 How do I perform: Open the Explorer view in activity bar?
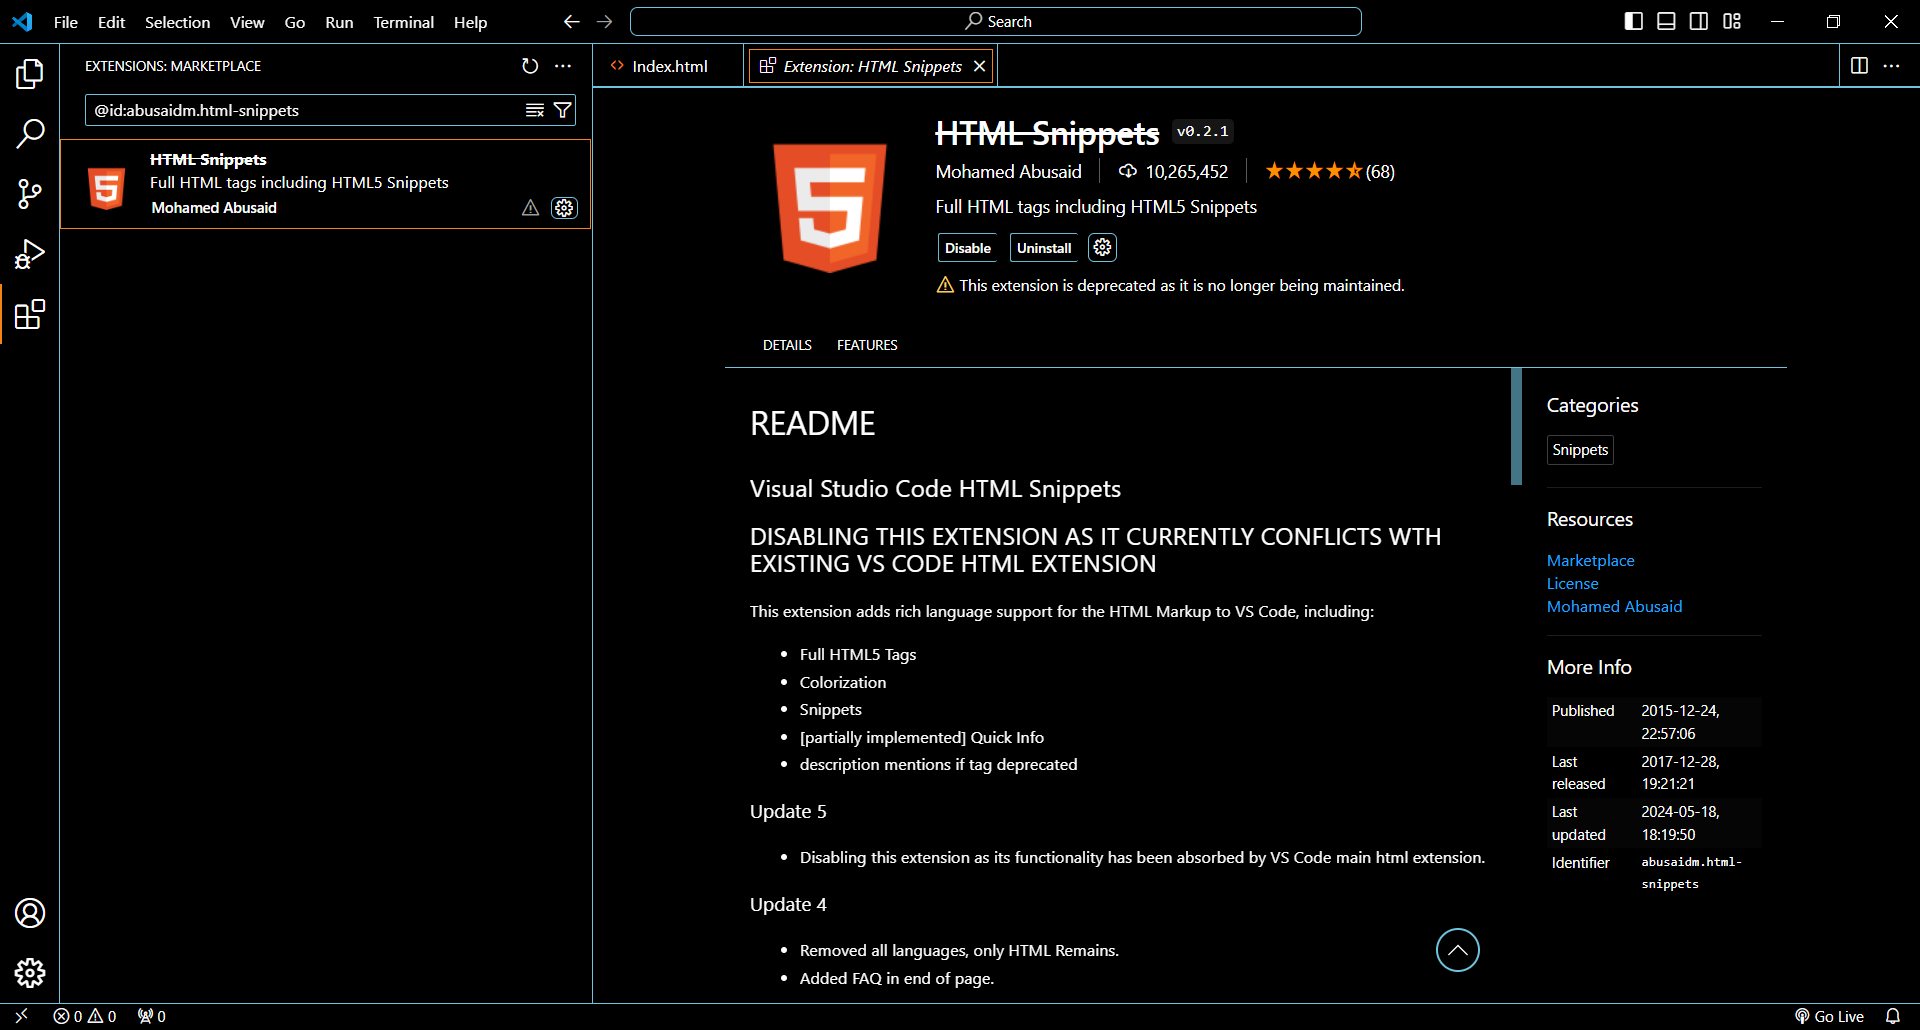point(30,73)
